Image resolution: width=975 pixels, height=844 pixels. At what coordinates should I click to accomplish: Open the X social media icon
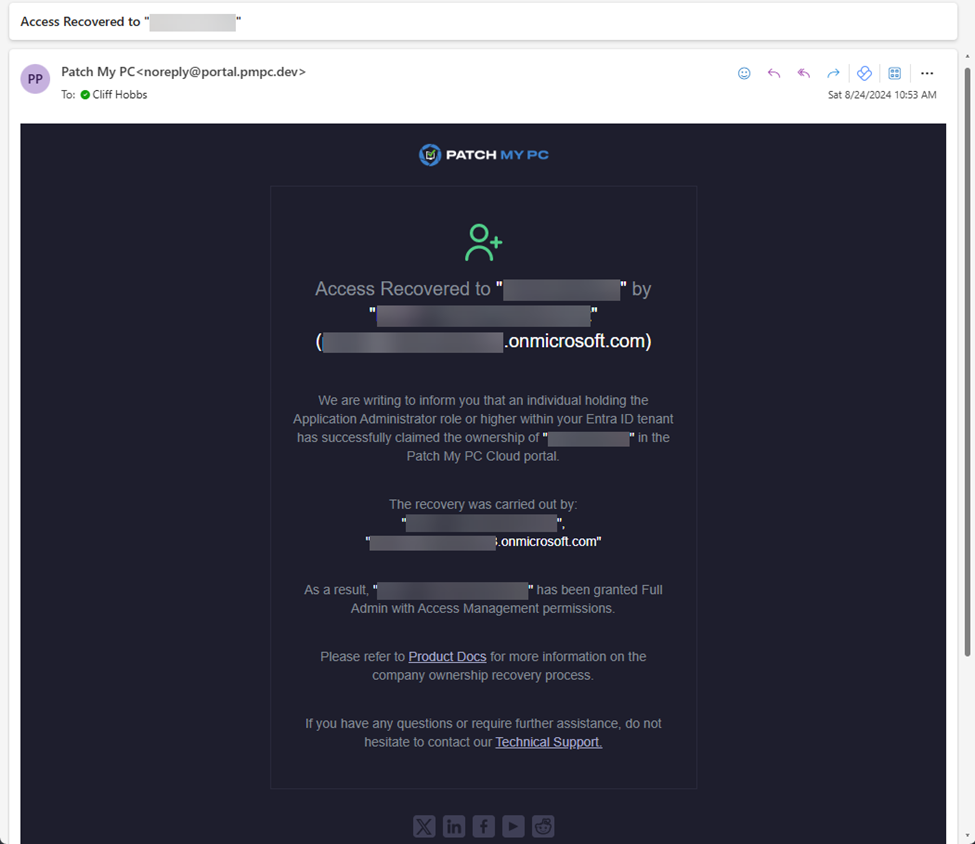point(424,826)
